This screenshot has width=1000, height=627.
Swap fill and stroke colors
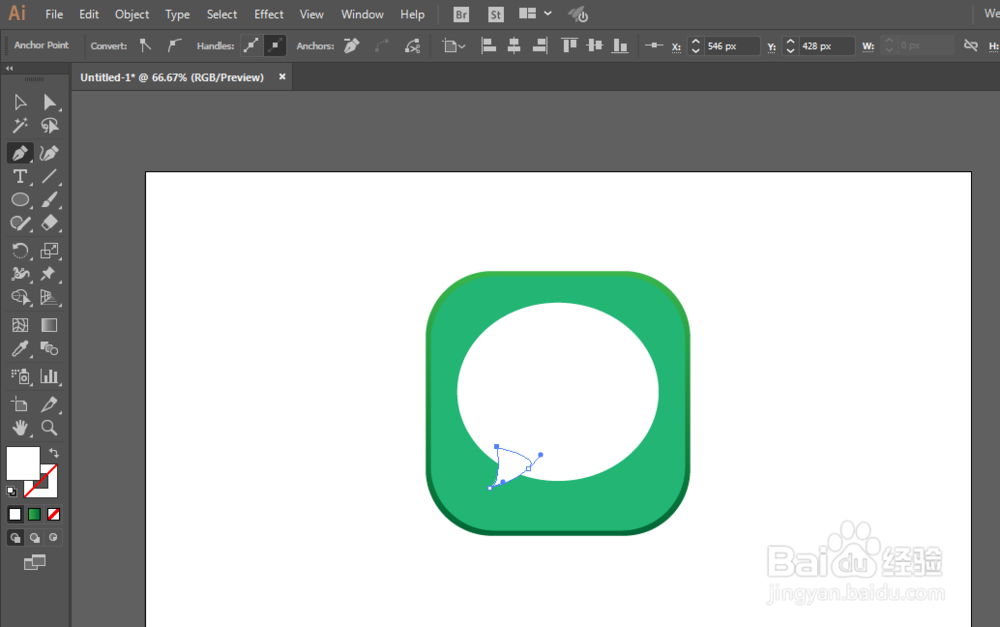[54, 453]
